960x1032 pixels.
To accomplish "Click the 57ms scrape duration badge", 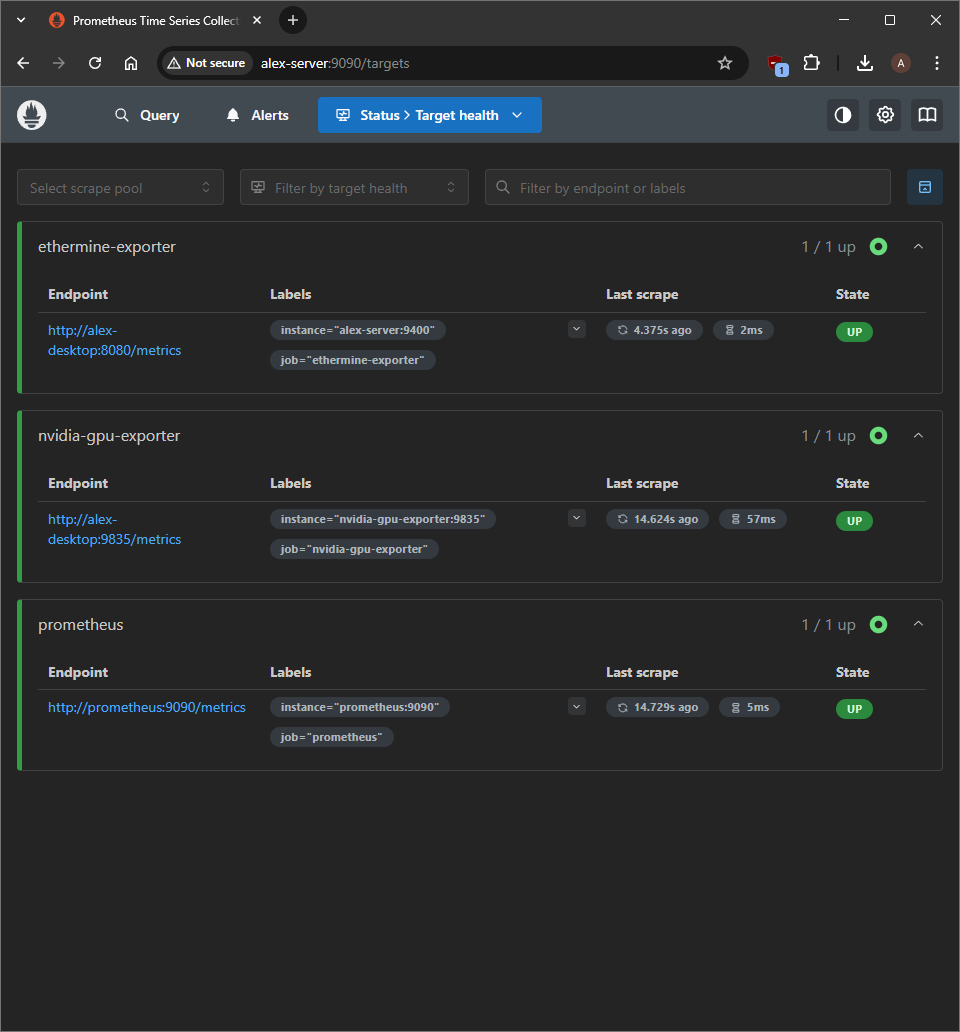I will pyautogui.click(x=753, y=519).
